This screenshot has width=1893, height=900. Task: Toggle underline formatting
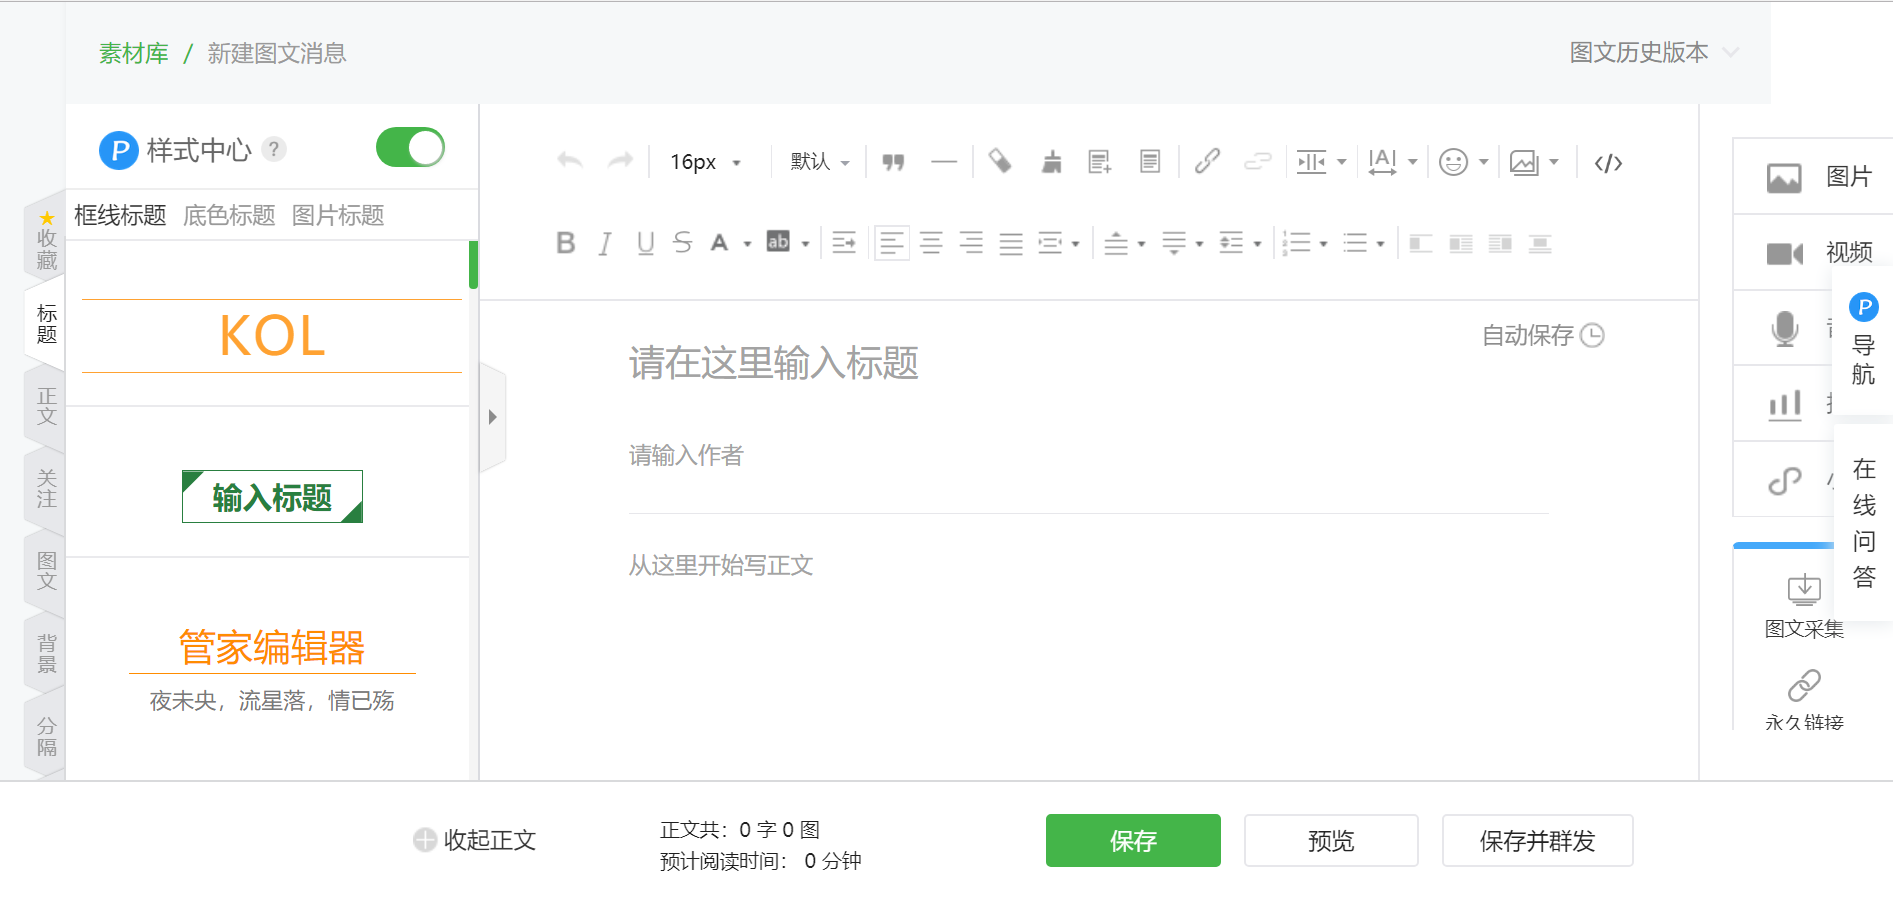coord(645,243)
